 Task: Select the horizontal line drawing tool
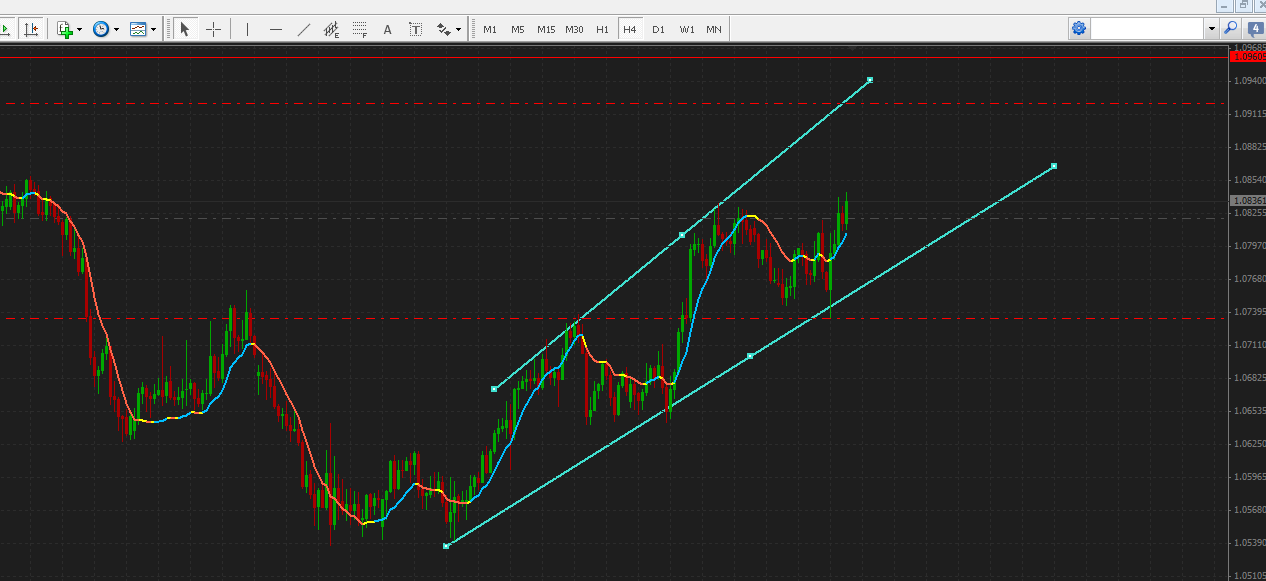coord(276,29)
